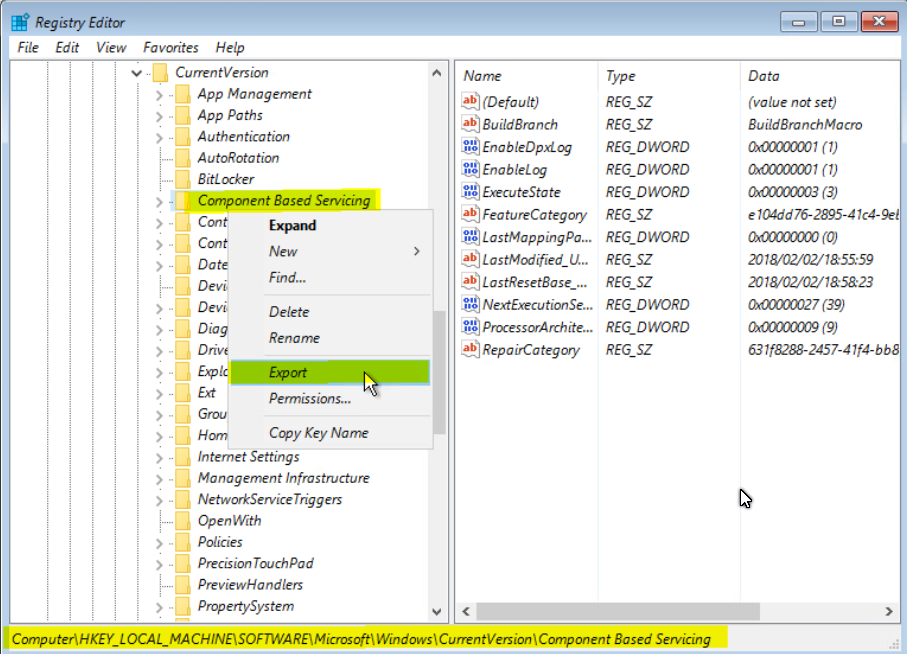Open the Edit menu

(x=67, y=47)
